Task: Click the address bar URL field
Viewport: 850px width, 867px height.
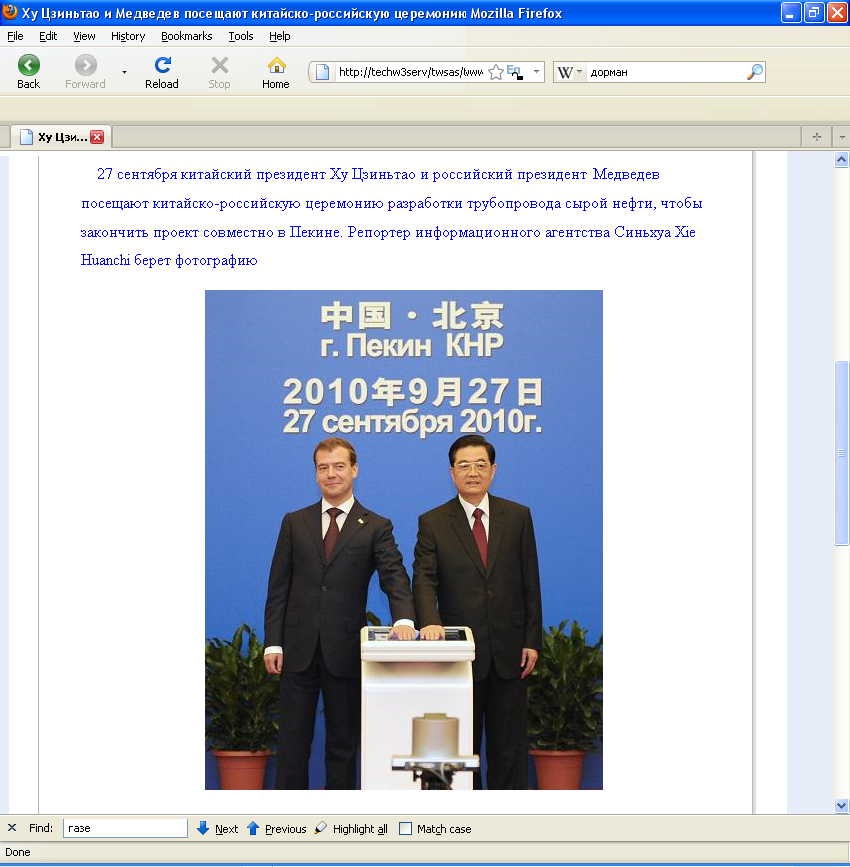Action: (x=410, y=72)
